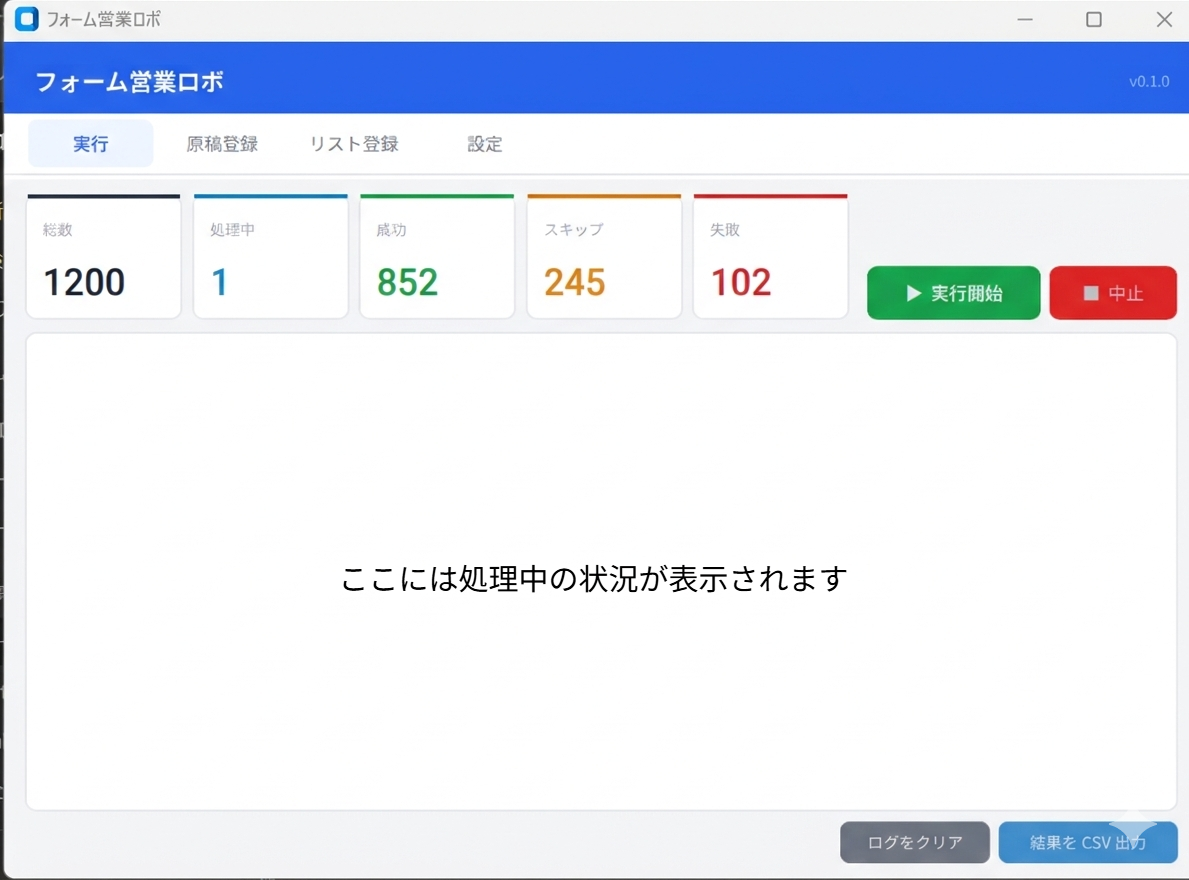Click the minimize button in title bar
Image resolution: width=1189 pixels, height=880 pixels.
(x=1025, y=19)
